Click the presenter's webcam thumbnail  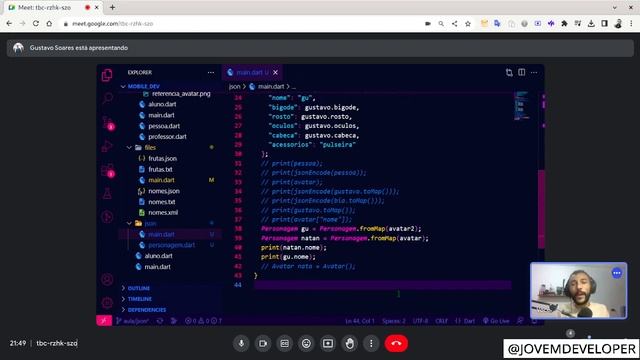[x=578, y=291]
